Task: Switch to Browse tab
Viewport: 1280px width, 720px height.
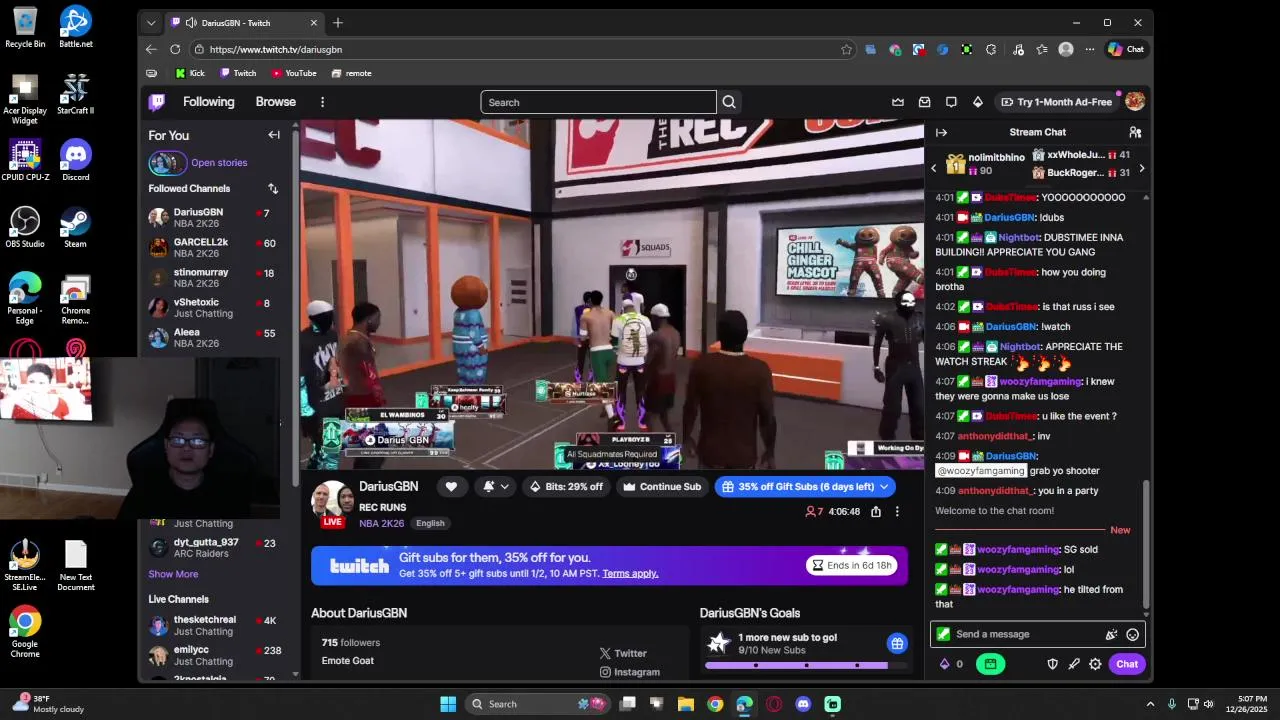Action: coord(275,102)
